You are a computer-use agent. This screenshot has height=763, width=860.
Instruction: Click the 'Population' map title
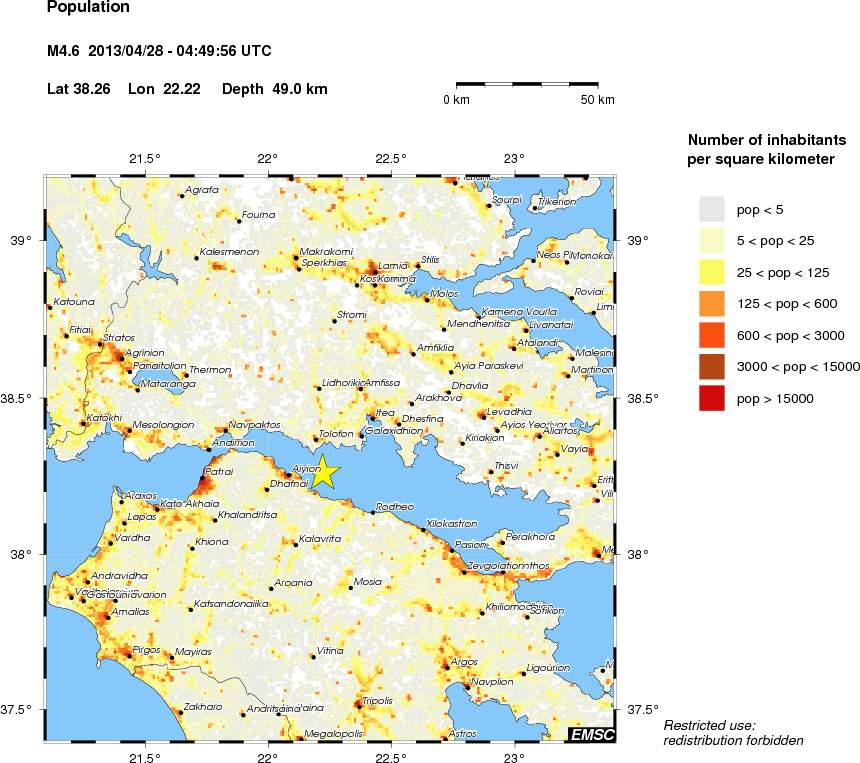88,8
